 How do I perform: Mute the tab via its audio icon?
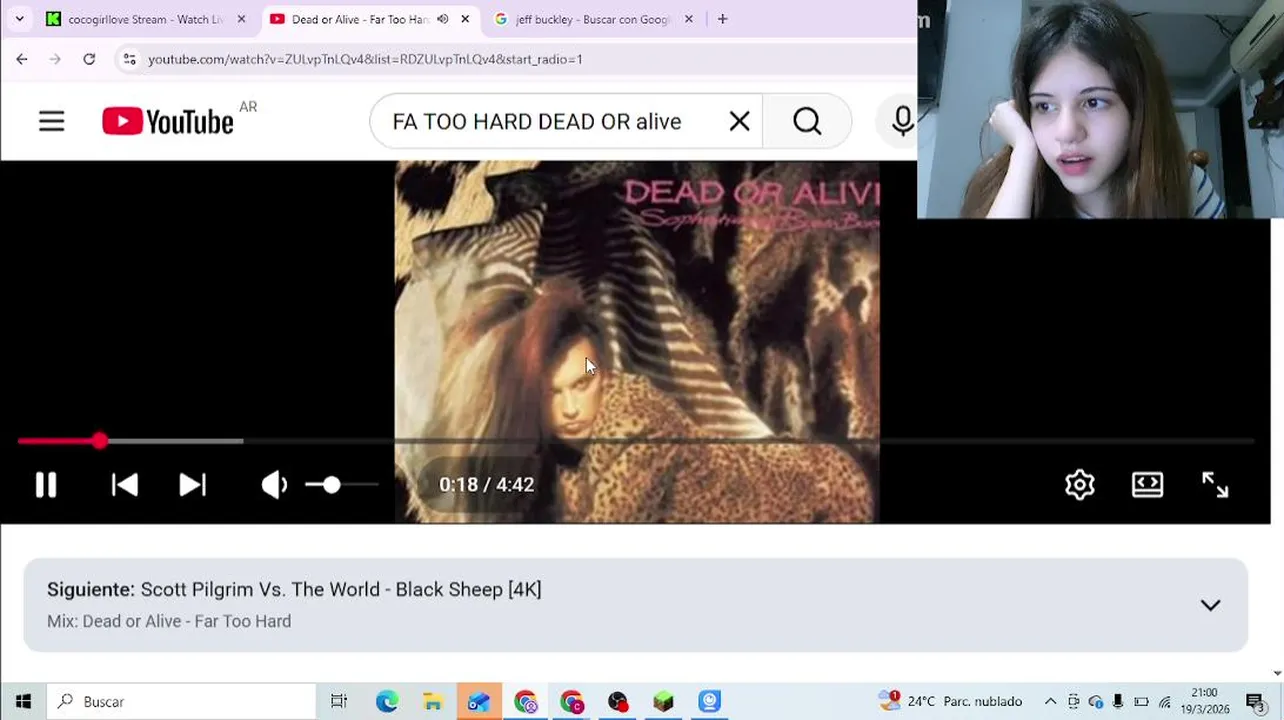(442, 19)
